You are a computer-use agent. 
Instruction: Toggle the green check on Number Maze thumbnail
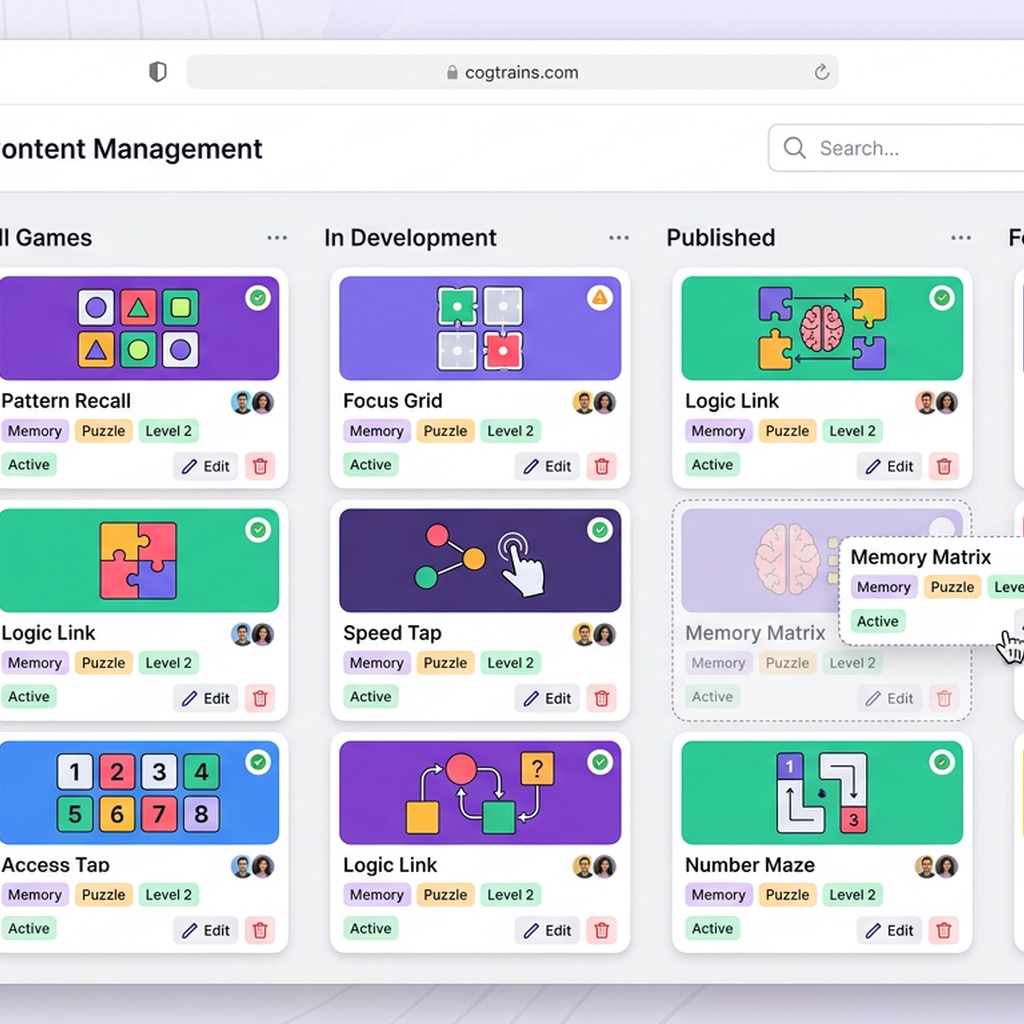[x=941, y=762]
